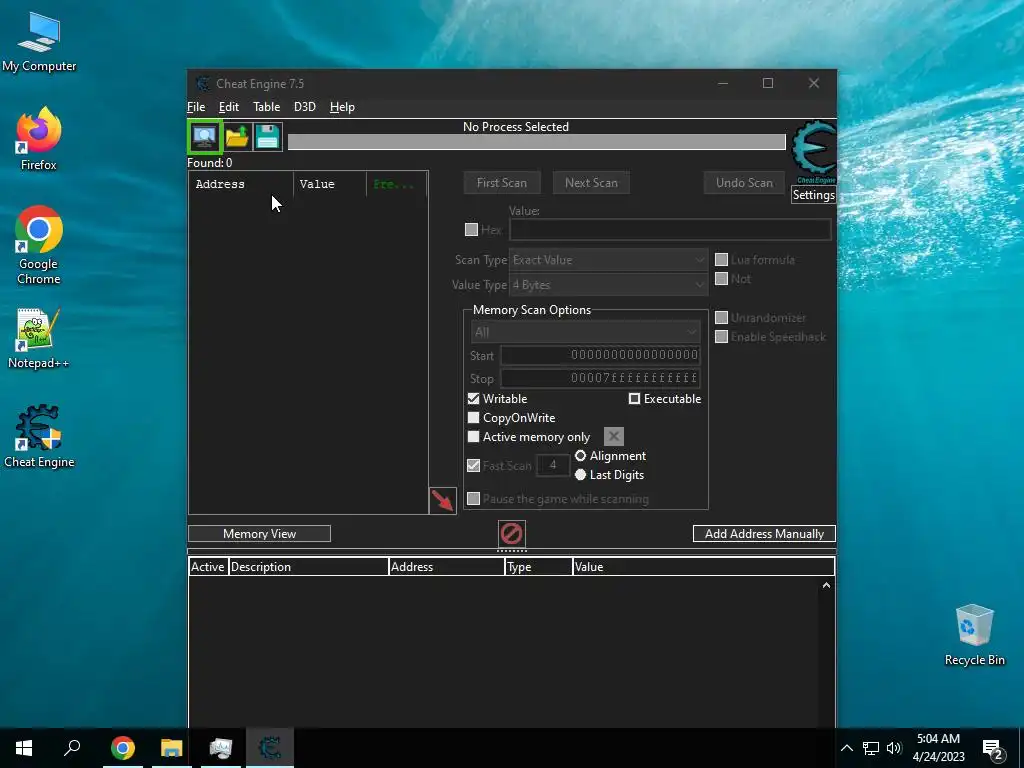1024x768 pixels.
Task: Open Windows Start menu
Action: point(24,748)
